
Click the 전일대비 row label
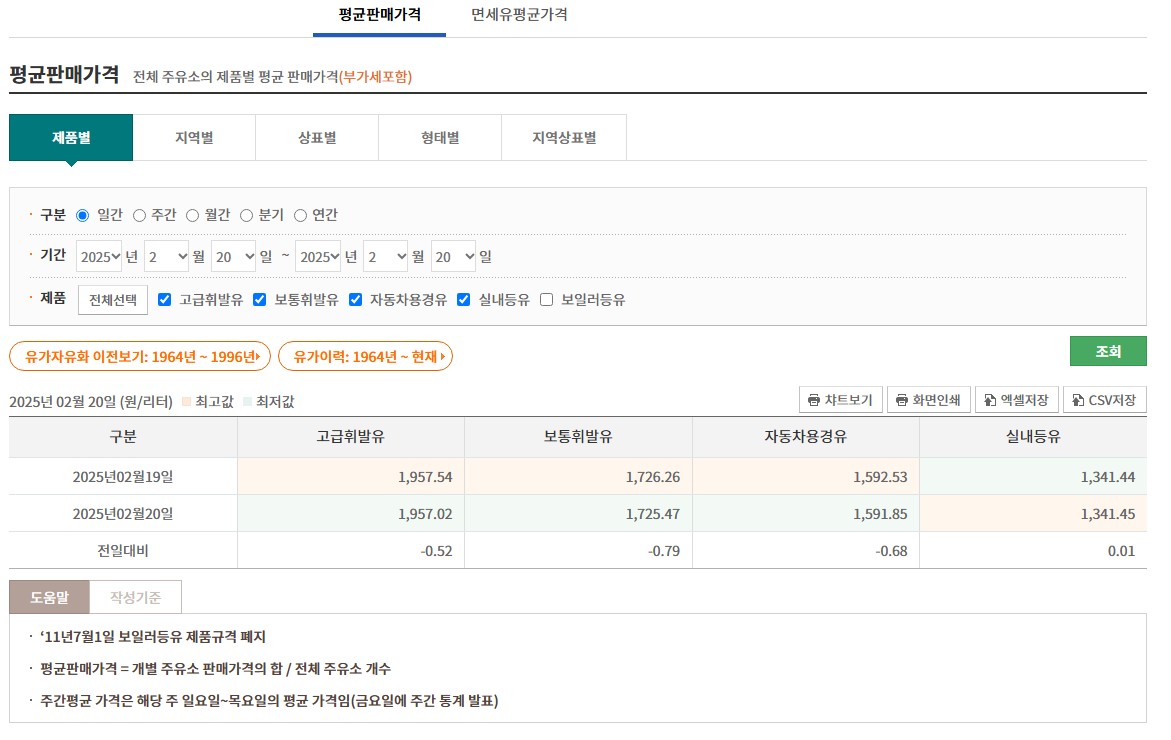click(x=123, y=551)
